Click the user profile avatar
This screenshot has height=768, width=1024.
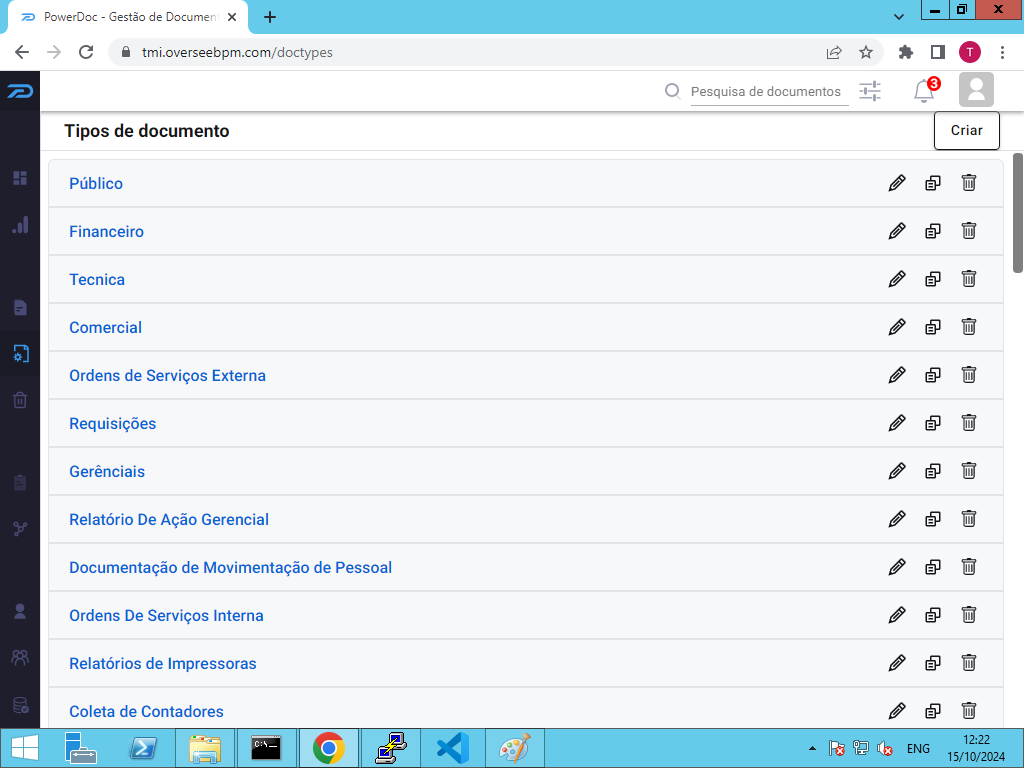tap(976, 89)
